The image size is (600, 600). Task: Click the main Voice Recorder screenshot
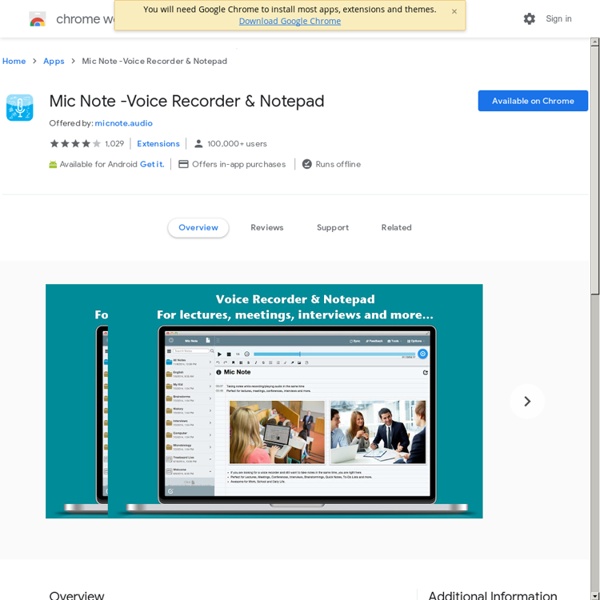pos(295,401)
